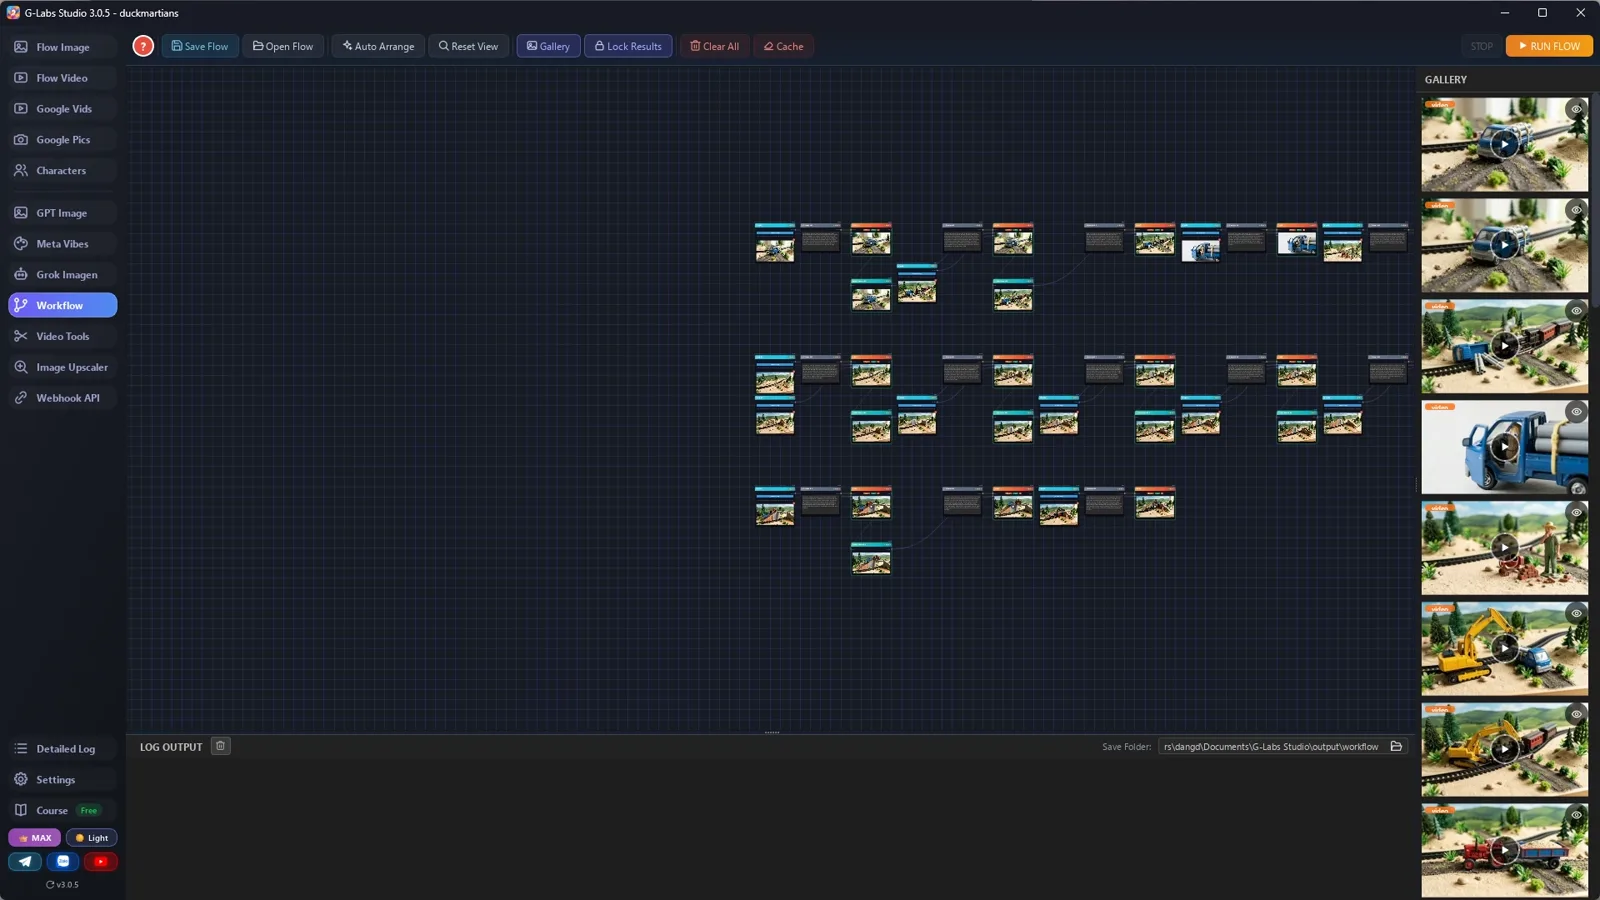1600x900 pixels.
Task: Click the Open Flow button
Action: 283,46
